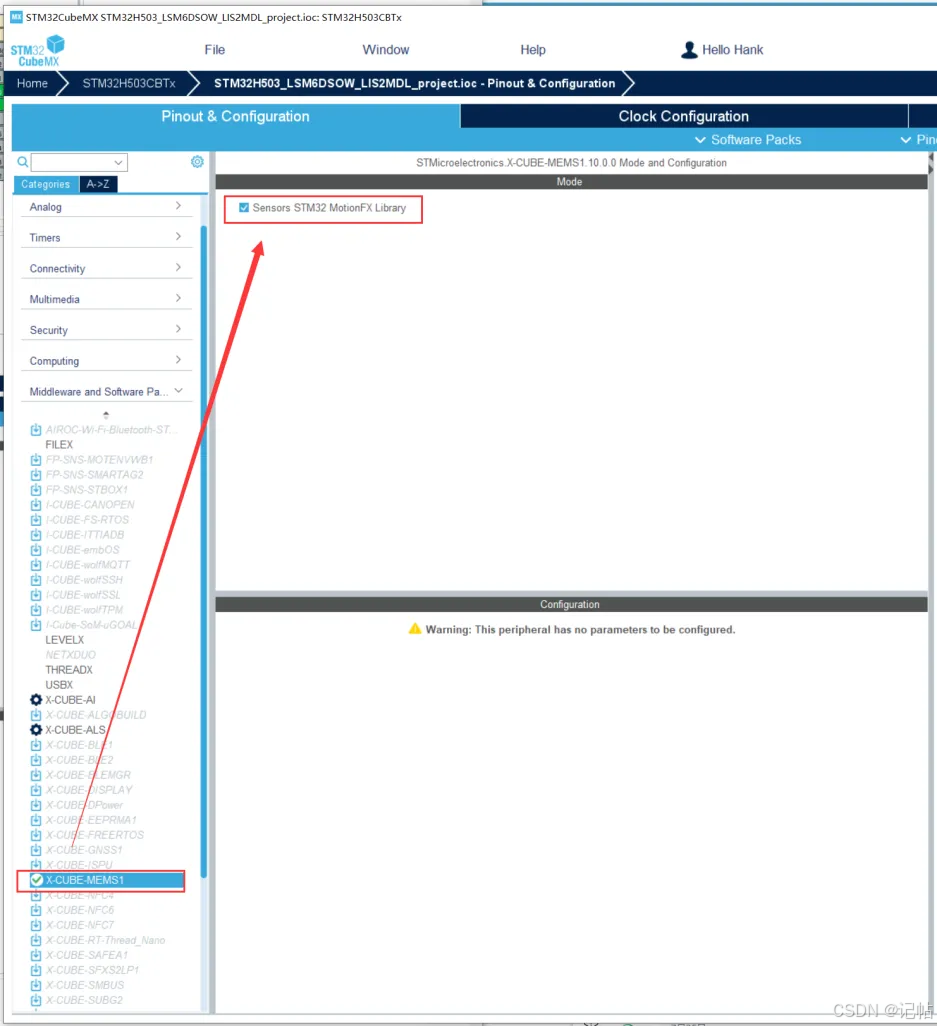Click download icon beside AIROC-Wi-Fi-Bluetooth-ST
This screenshot has width=937, height=1026.
click(36, 430)
